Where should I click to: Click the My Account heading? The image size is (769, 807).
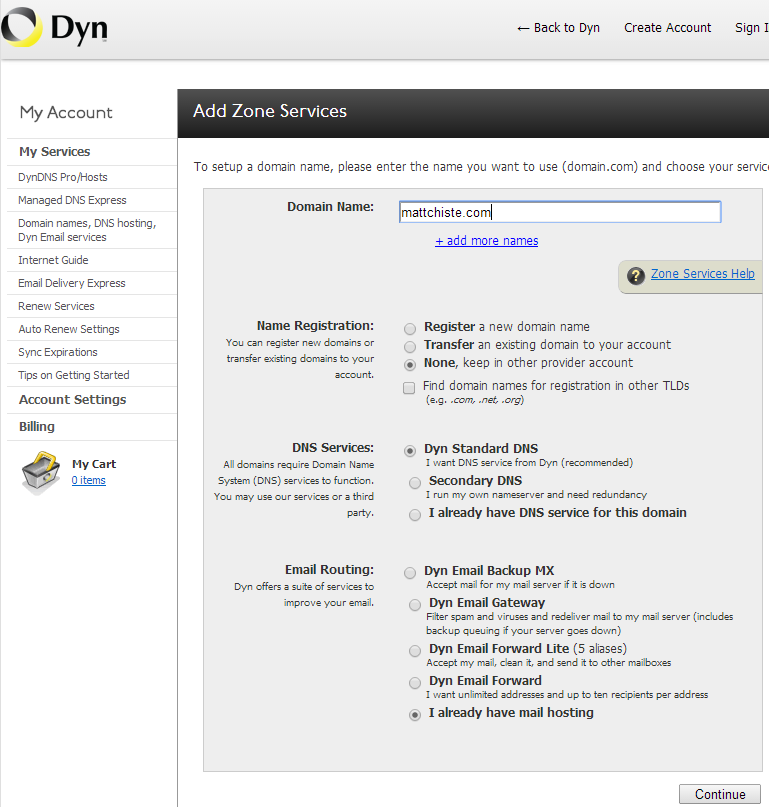coord(66,112)
